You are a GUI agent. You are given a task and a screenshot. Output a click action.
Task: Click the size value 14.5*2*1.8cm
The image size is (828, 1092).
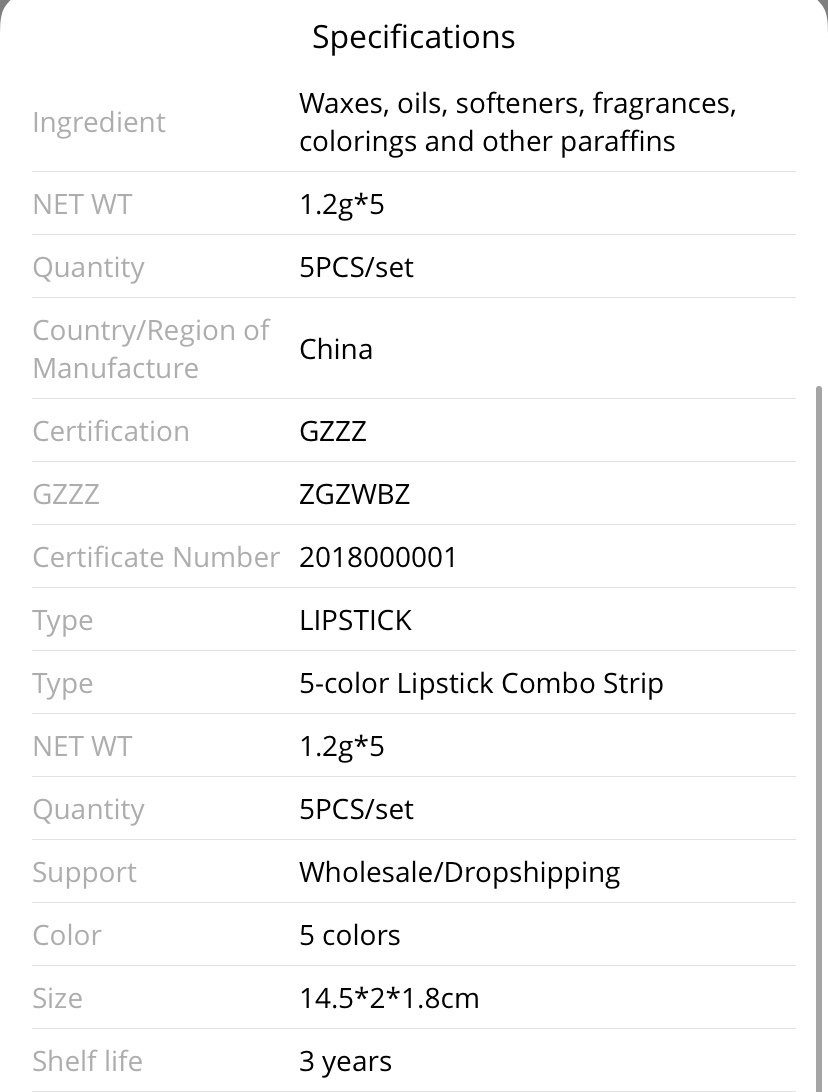pos(389,999)
